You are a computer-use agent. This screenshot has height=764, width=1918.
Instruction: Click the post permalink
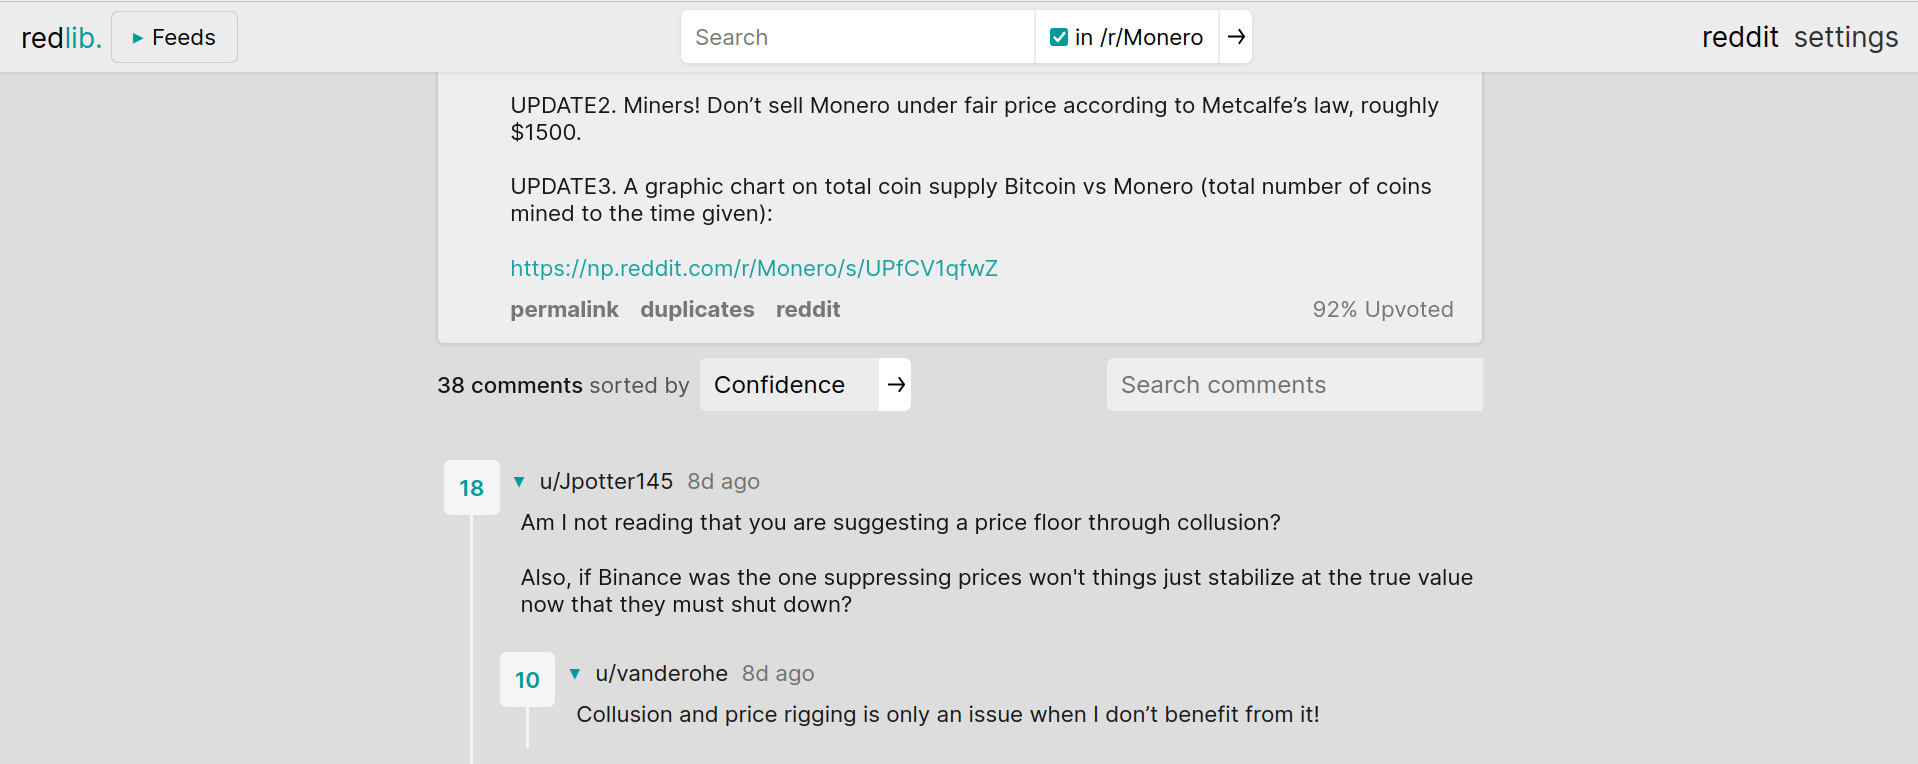564,310
